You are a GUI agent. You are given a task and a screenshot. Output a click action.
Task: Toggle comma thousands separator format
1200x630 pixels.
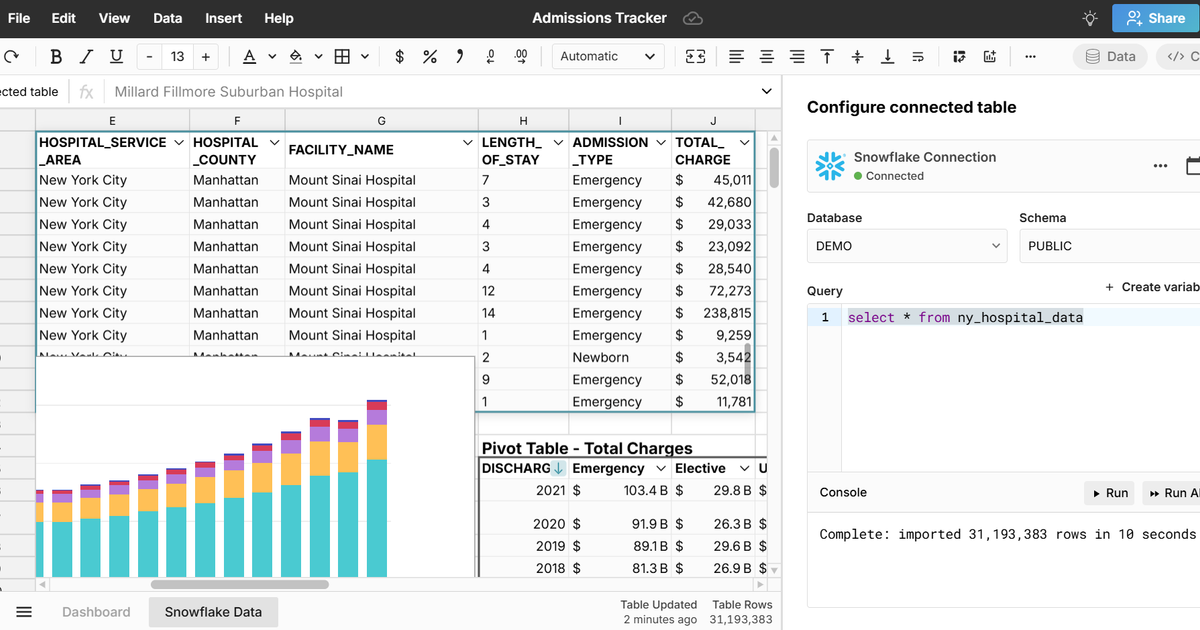pos(460,57)
